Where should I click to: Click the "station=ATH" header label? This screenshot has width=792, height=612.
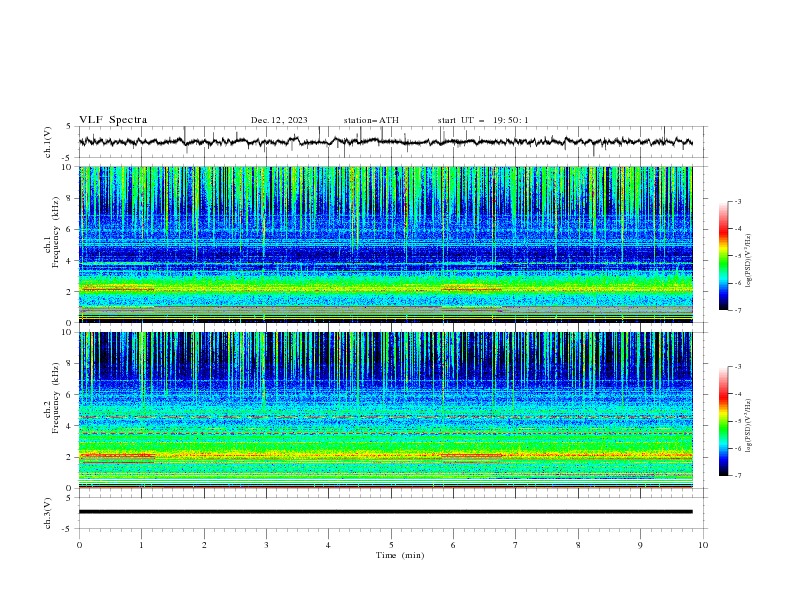(x=371, y=120)
